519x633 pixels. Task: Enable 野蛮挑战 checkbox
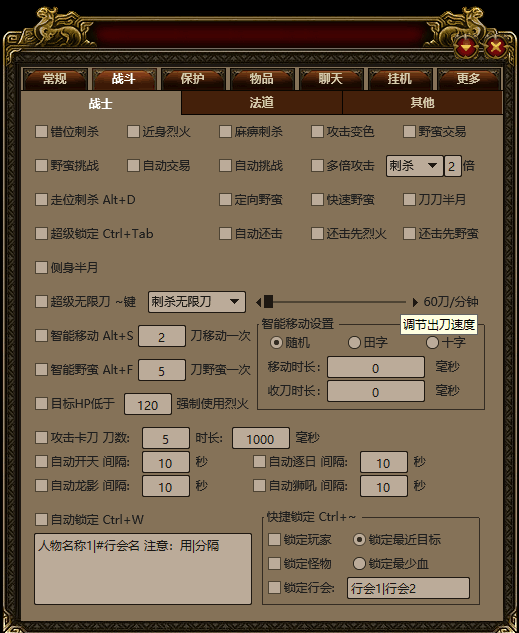tap(41, 166)
